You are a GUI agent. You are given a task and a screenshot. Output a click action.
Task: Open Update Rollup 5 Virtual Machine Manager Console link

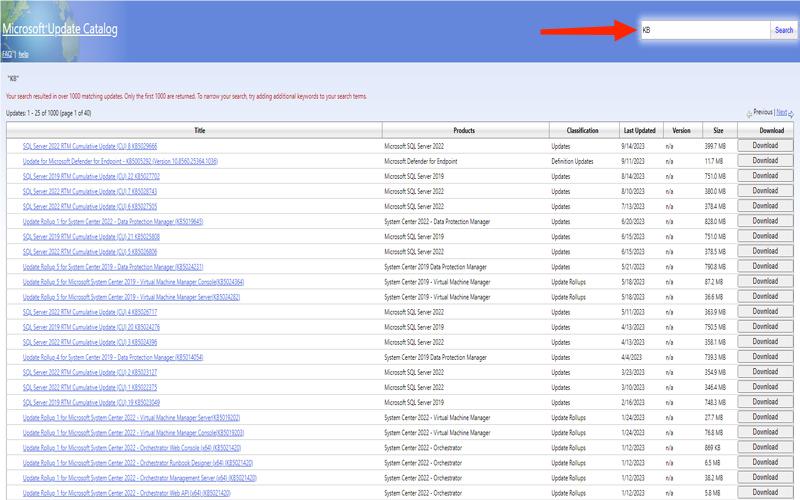[x=133, y=282]
